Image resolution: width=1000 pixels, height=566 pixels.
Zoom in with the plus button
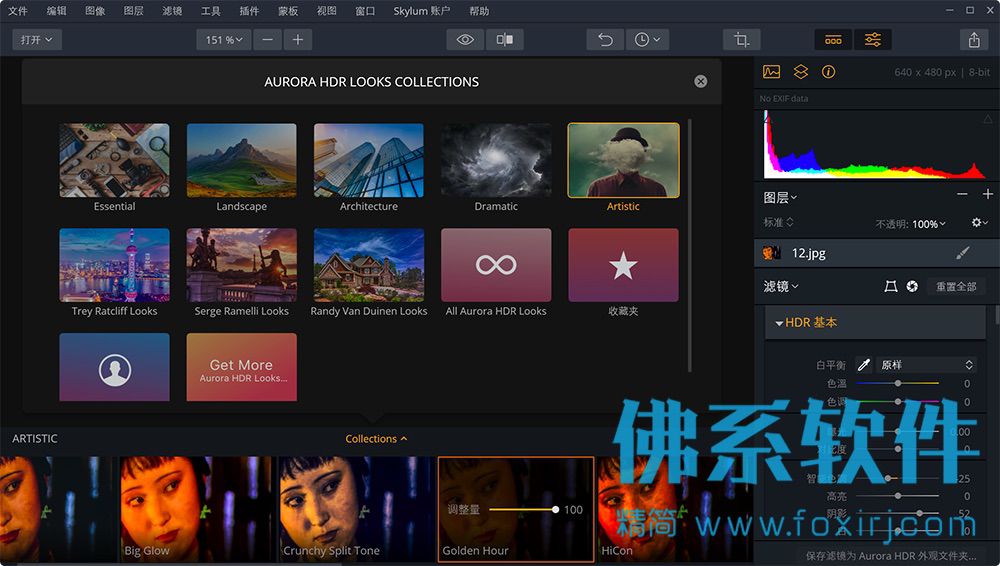[298, 40]
